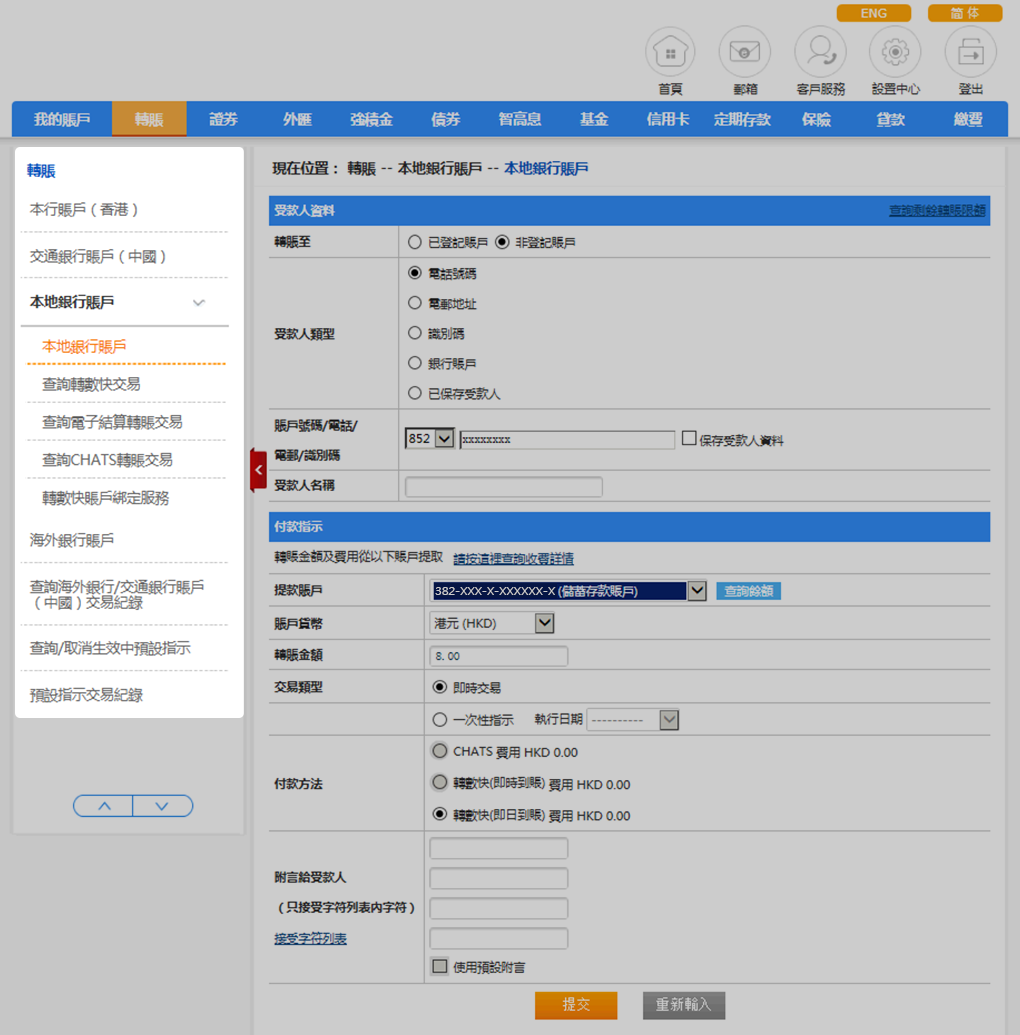Open 客戶服務 customer service icon
Image resolution: width=1020 pixels, height=1035 pixels.
820,53
